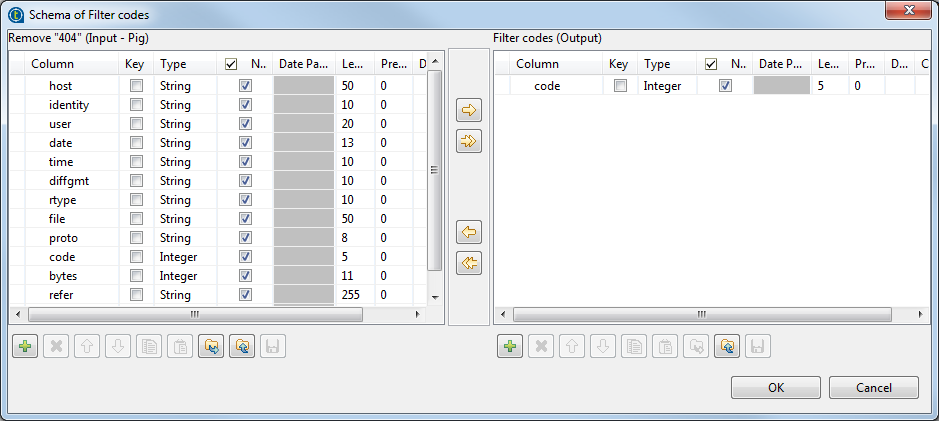Click the Cancel button

874,387
